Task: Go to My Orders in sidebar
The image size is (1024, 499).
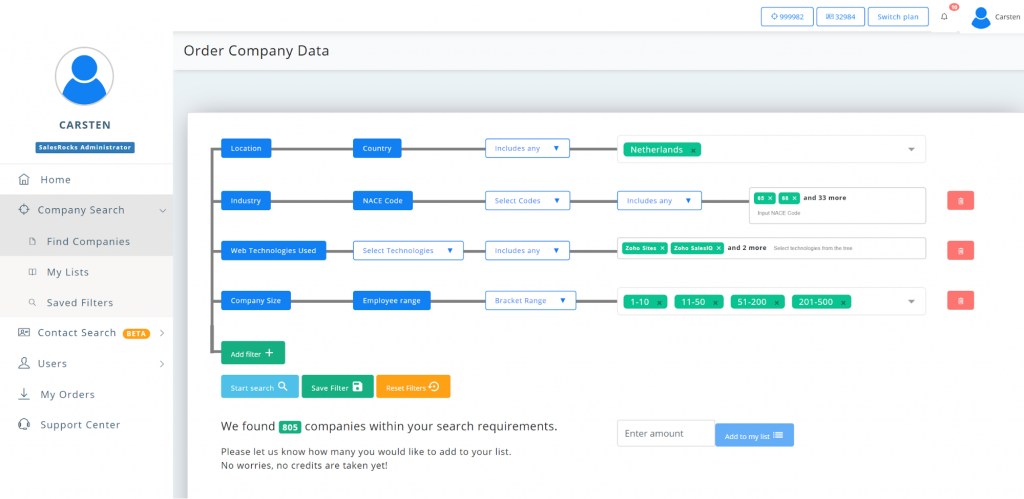Action: 67,394
